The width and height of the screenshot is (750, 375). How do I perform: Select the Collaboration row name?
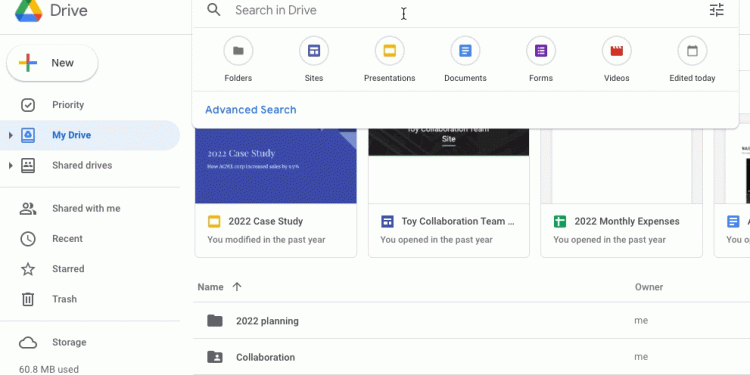tap(265, 357)
